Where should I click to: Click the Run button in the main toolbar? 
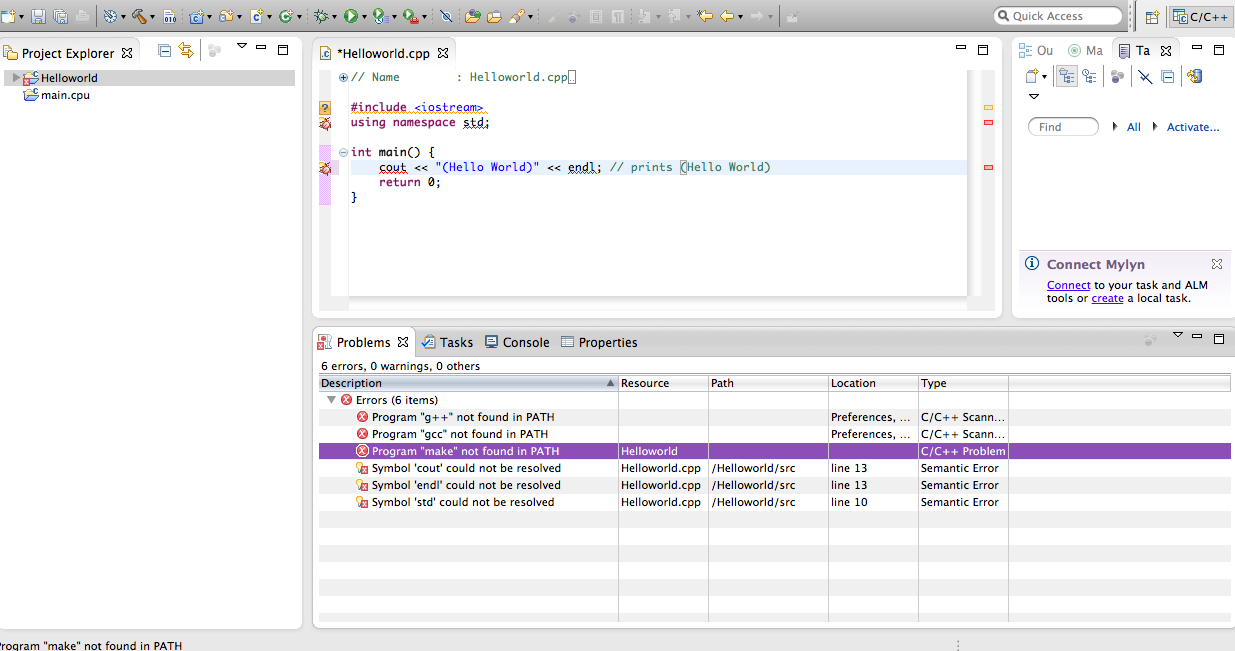(x=350, y=16)
